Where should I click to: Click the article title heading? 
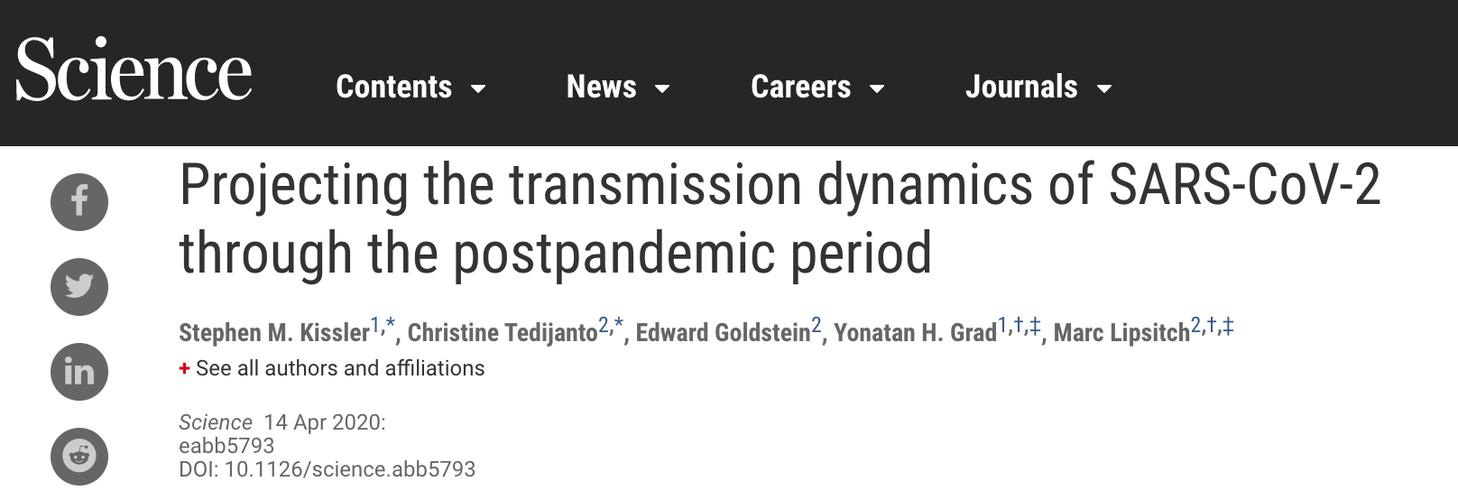point(779,219)
